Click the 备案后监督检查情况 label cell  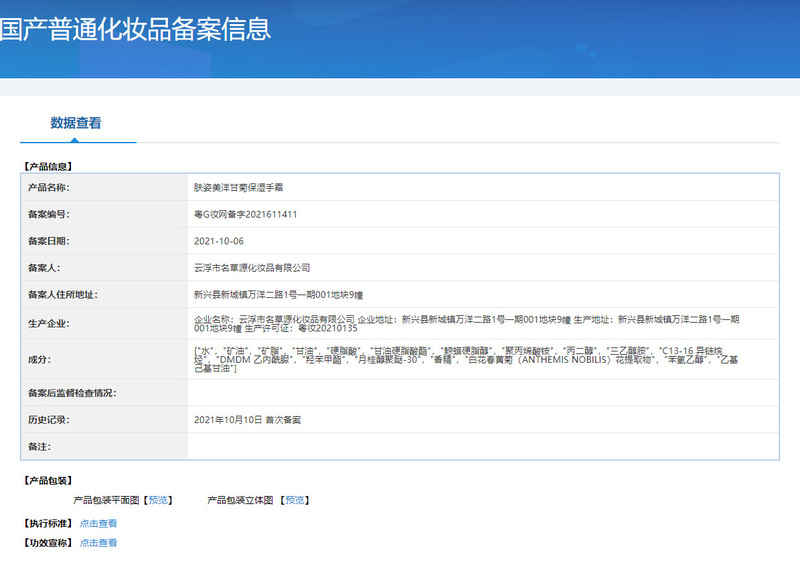tap(104, 393)
